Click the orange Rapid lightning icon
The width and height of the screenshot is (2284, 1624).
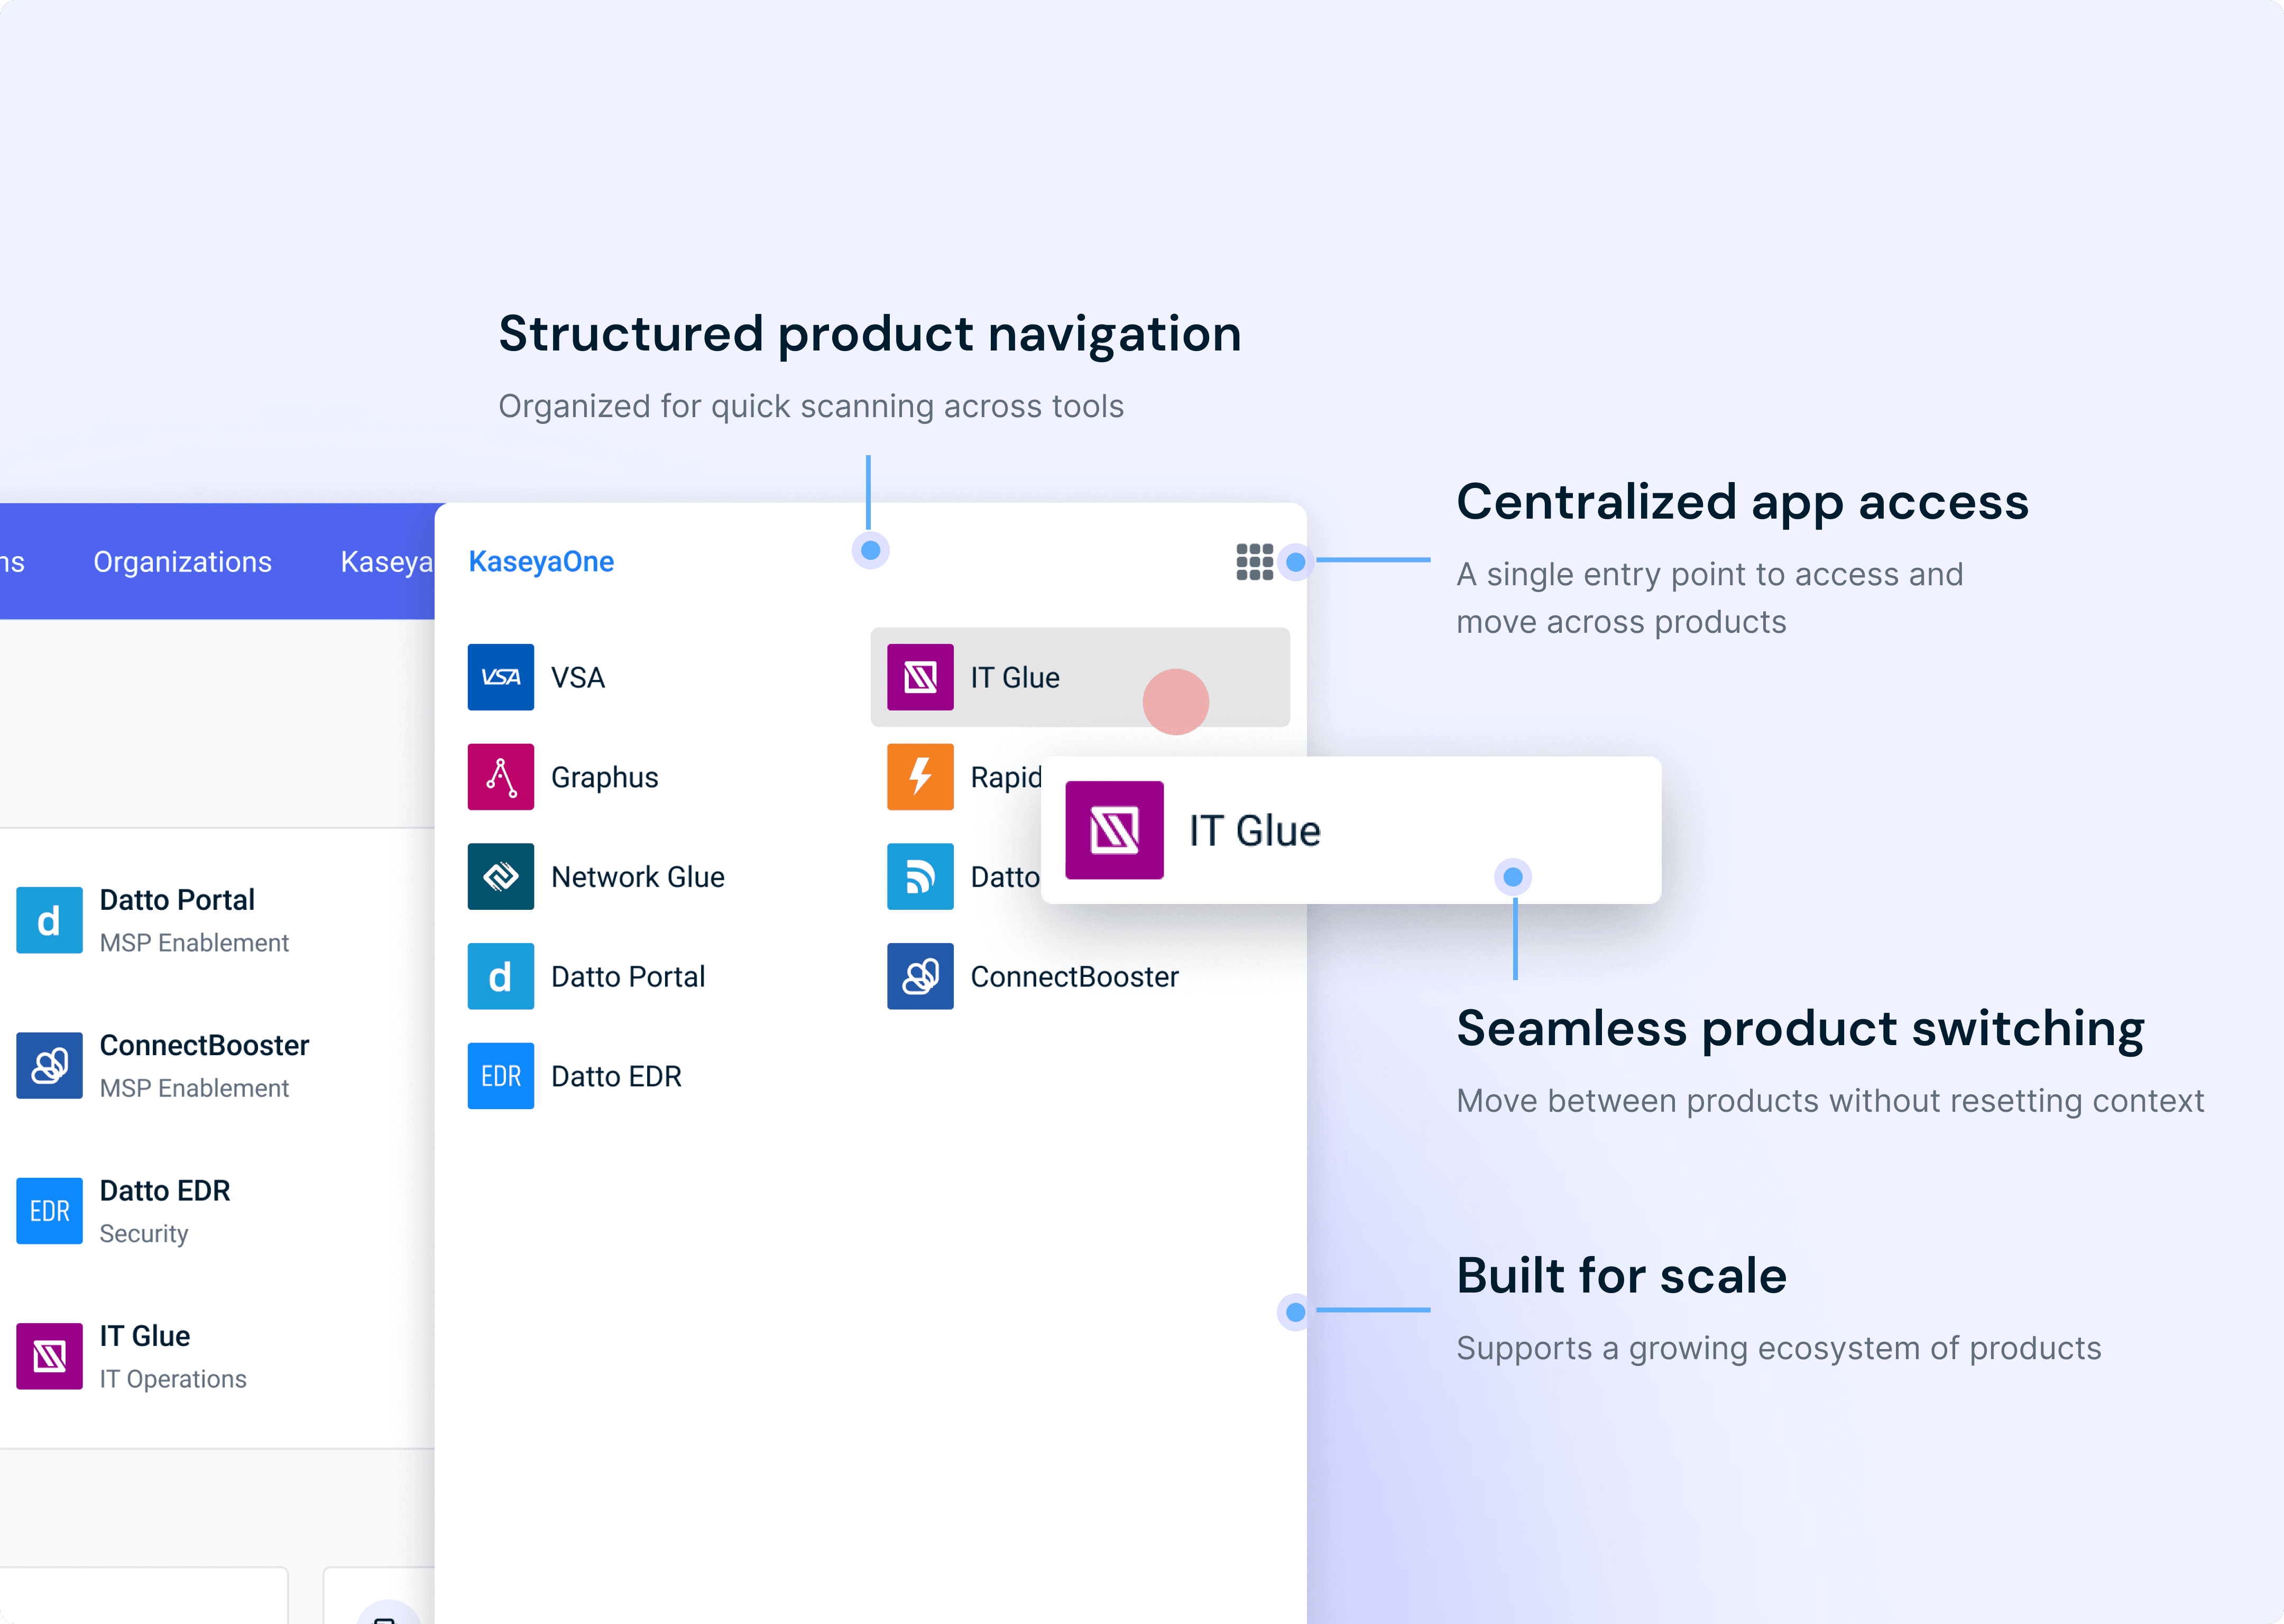920,777
